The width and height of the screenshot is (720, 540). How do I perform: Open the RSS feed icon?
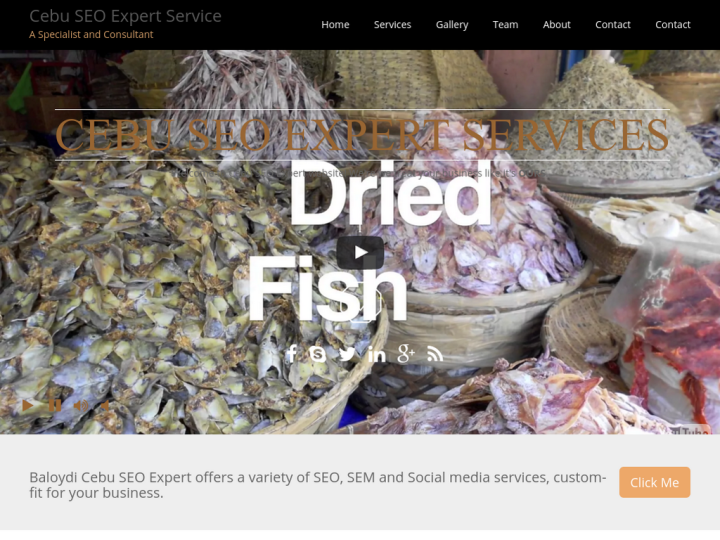(435, 354)
